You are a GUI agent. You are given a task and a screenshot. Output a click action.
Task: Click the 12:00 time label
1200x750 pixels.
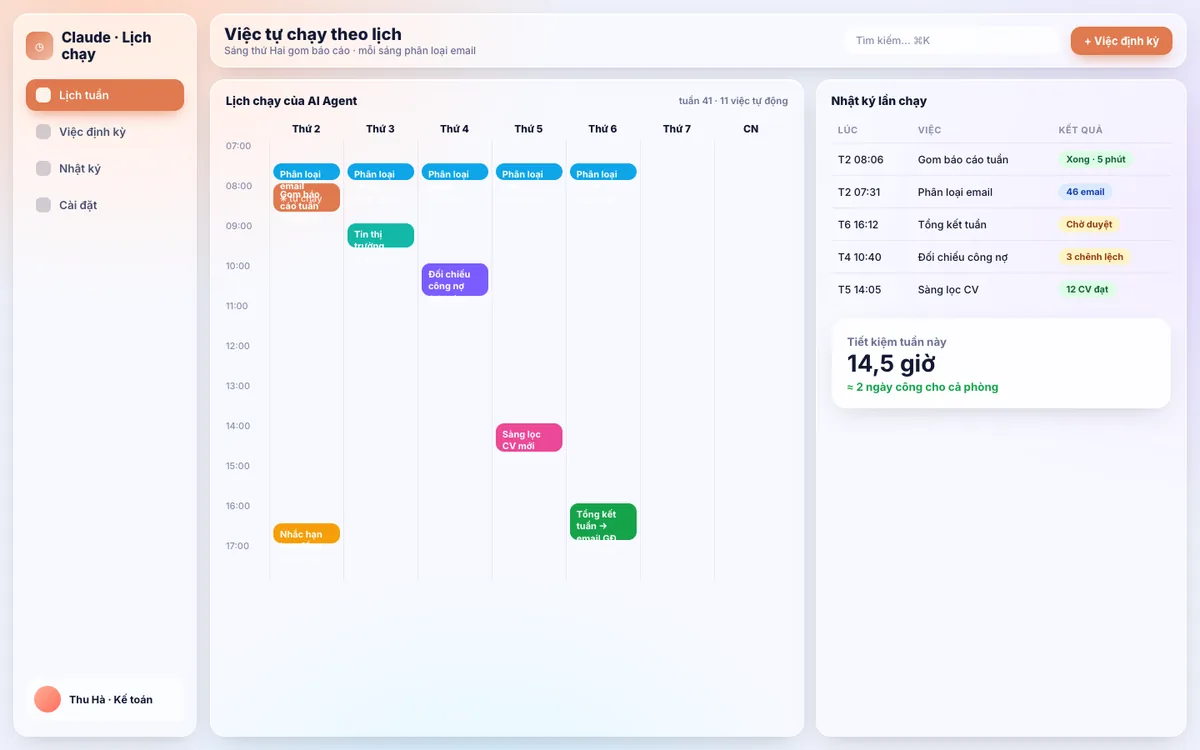click(x=238, y=346)
